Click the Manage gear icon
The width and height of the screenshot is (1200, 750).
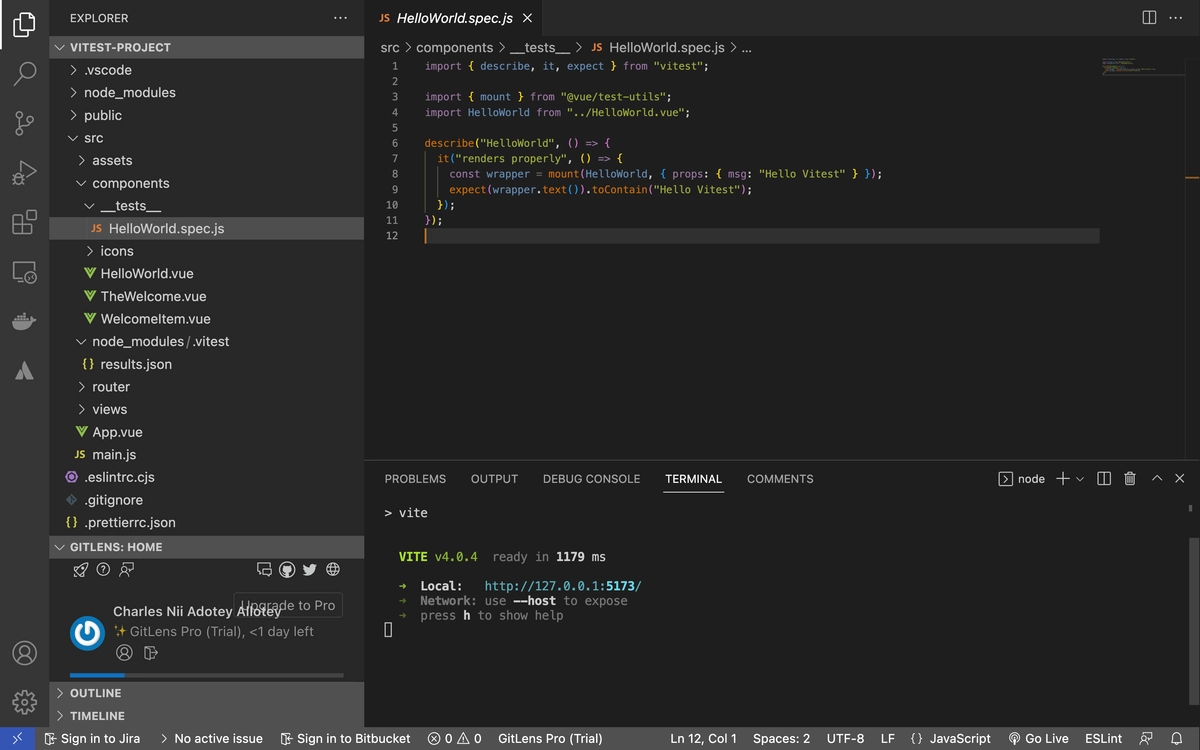click(25, 702)
